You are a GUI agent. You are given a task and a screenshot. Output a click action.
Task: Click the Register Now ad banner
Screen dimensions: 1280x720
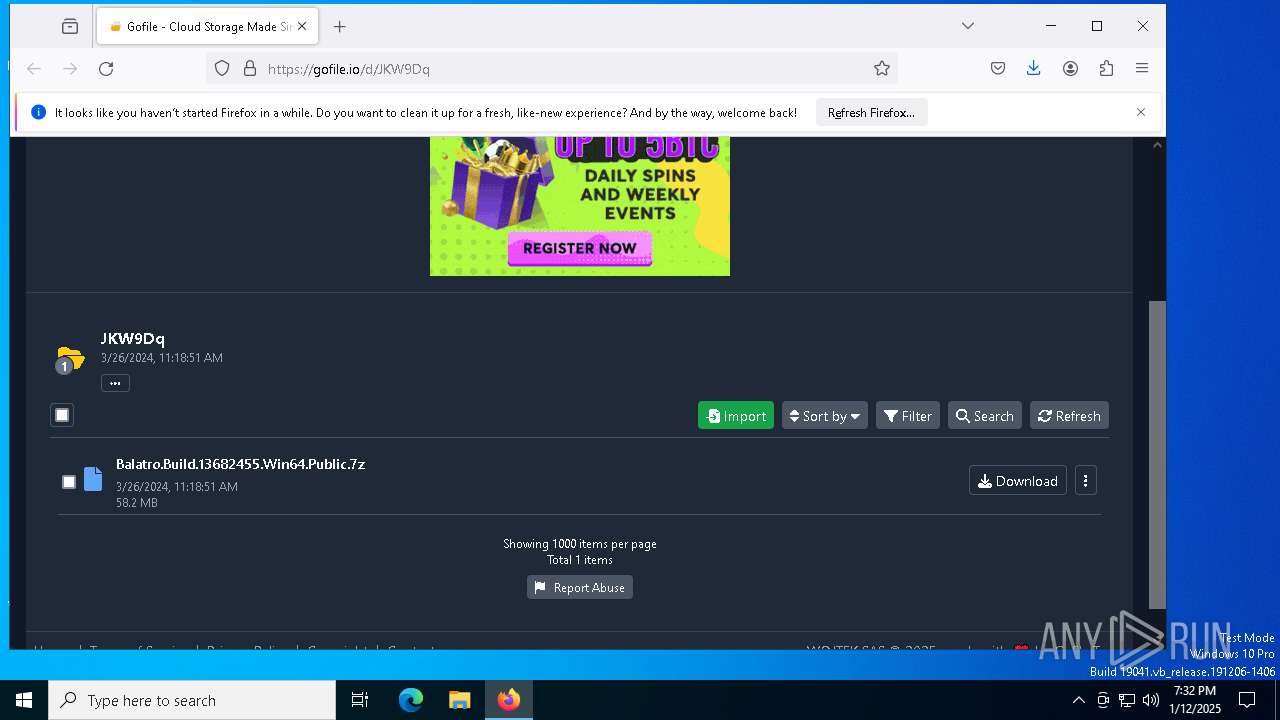pos(580,248)
